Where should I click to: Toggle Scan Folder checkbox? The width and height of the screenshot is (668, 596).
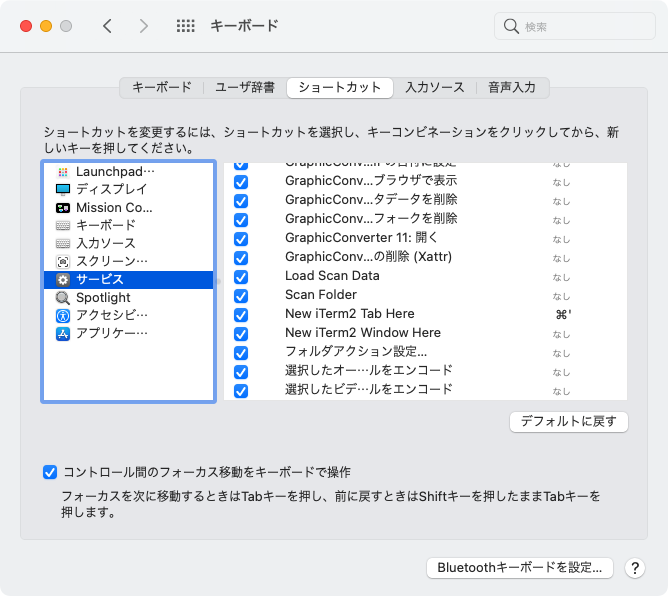pos(241,296)
